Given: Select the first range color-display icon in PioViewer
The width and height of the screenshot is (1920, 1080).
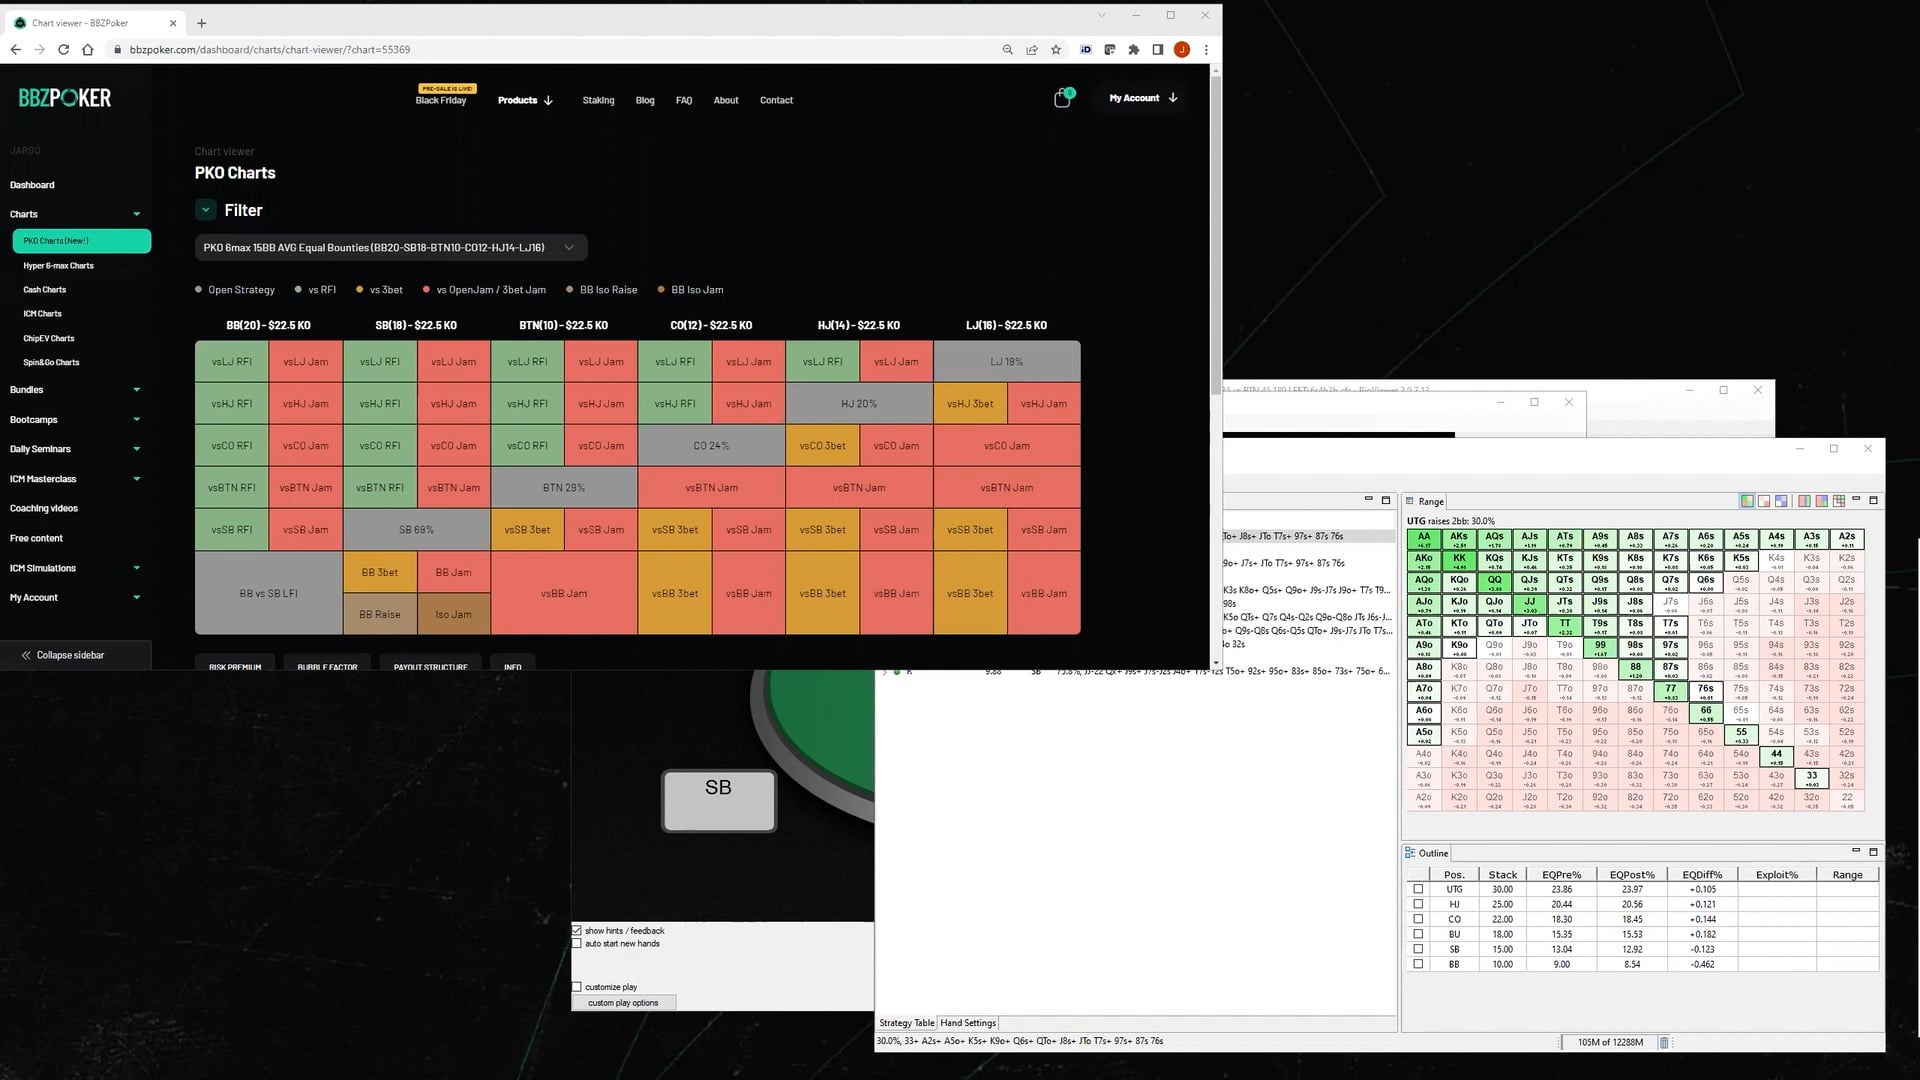Looking at the screenshot, I should pyautogui.click(x=1746, y=500).
